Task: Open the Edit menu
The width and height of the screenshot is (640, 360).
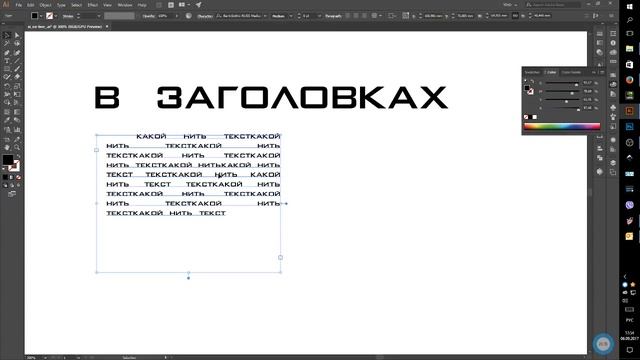Action: (30, 5)
